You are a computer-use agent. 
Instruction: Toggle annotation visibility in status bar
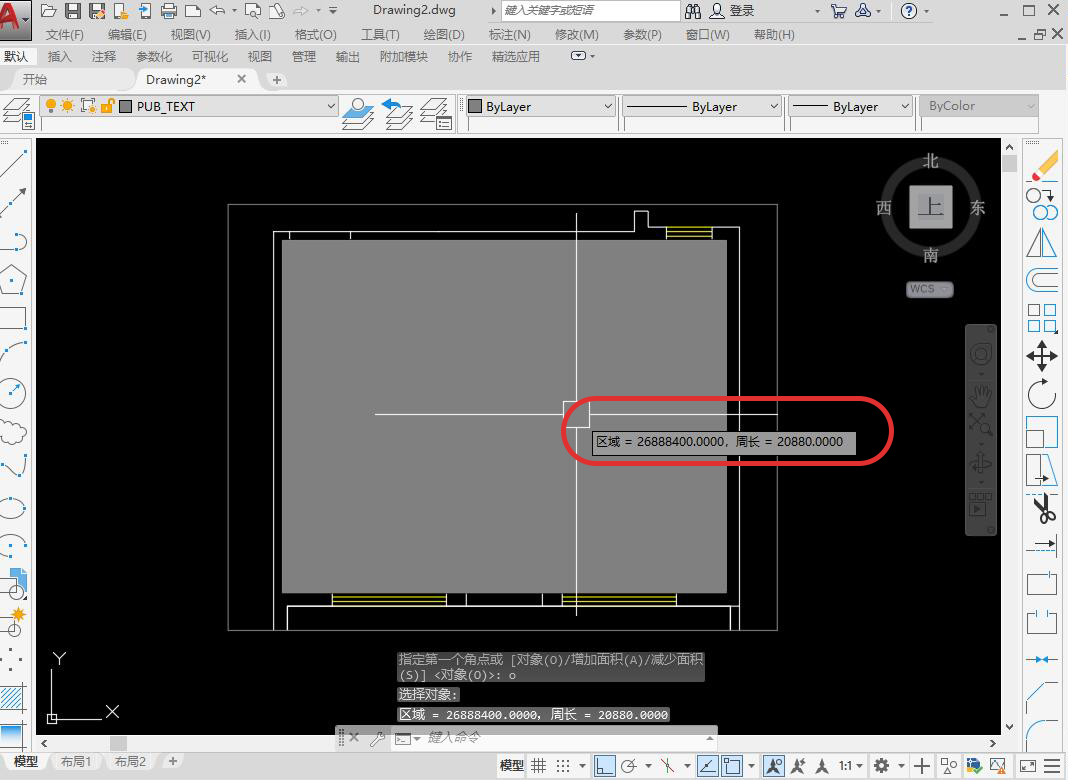coord(773,766)
